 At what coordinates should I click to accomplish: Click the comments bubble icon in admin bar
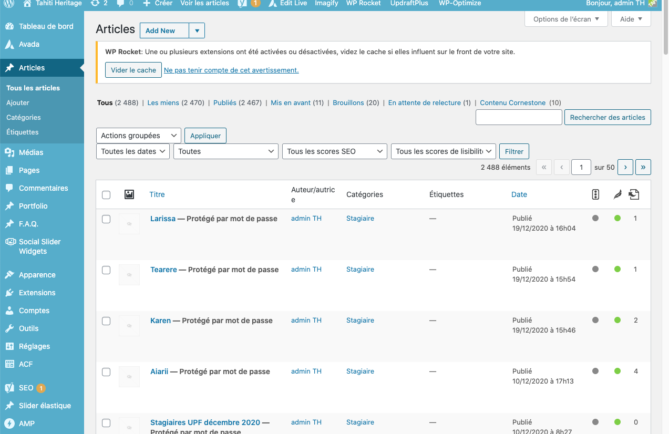click(120, 3)
